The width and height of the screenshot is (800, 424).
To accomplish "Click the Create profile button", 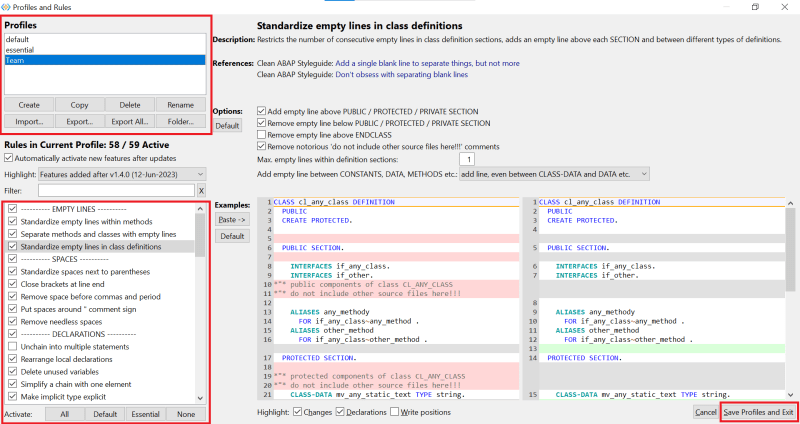I will [x=29, y=105].
